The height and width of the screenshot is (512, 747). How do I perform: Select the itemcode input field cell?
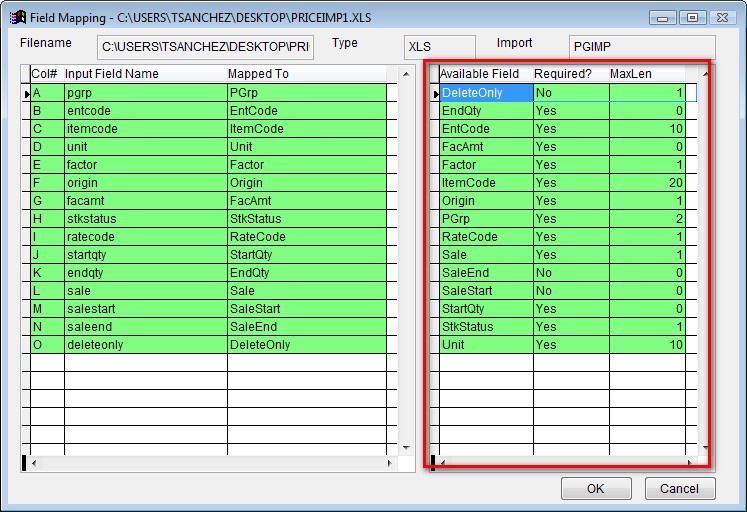click(x=146, y=129)
